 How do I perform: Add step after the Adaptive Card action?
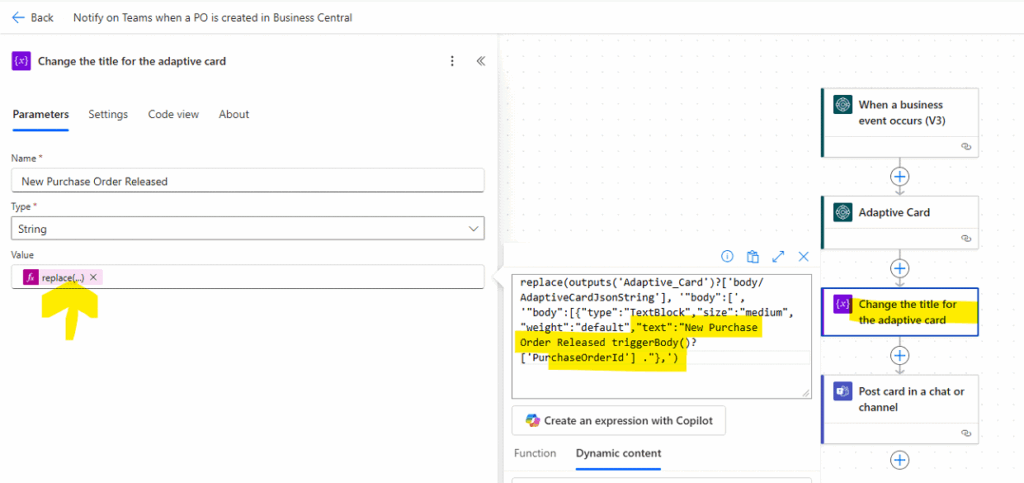[x=900, y=268]
